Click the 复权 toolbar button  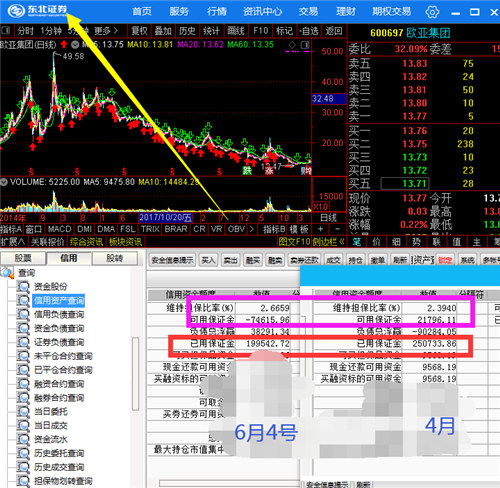coord(139,31)
